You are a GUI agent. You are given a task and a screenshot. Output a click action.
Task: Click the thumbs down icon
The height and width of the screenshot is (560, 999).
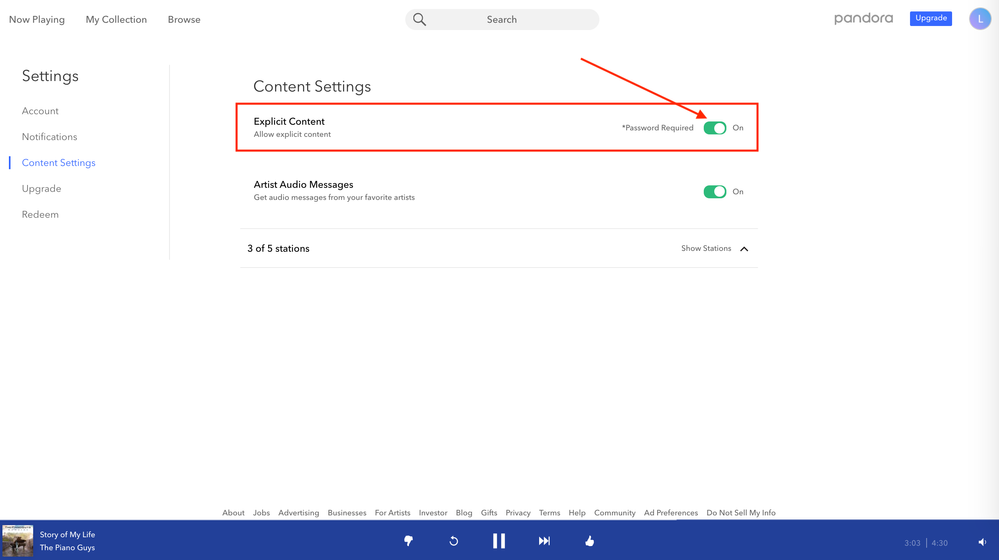408,541
